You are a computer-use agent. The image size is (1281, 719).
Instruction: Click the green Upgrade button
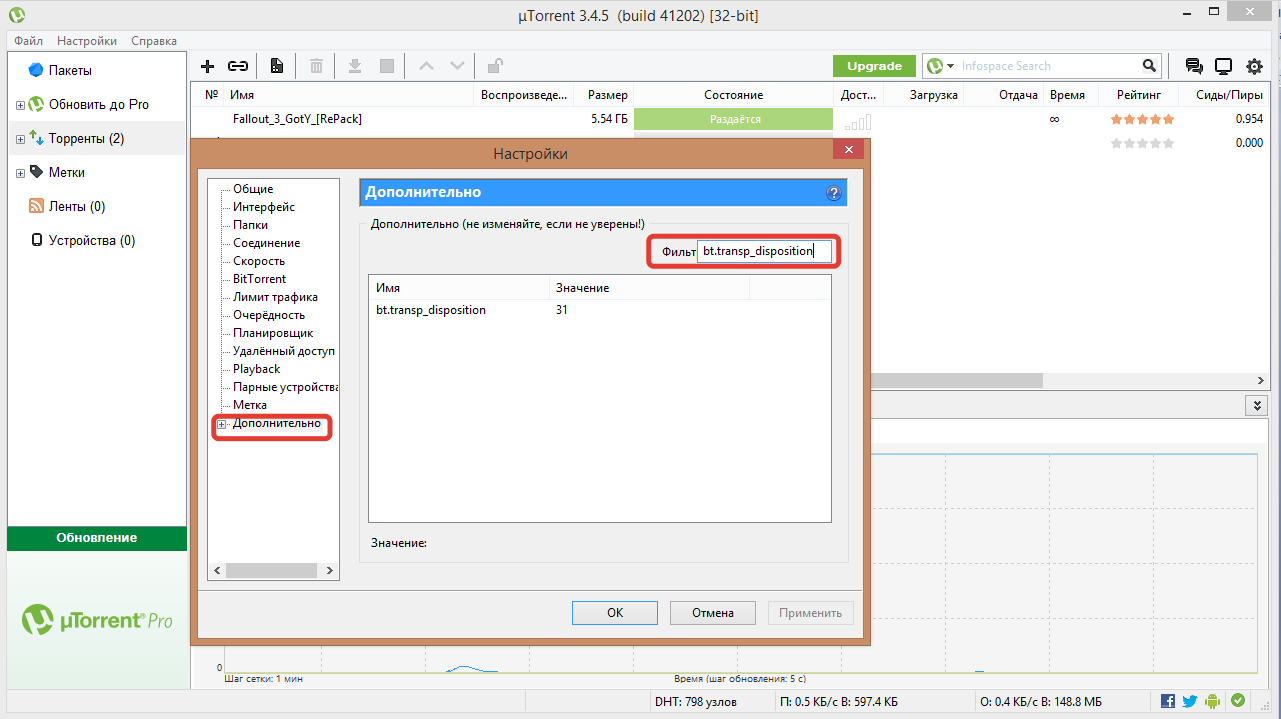(875, 66)
